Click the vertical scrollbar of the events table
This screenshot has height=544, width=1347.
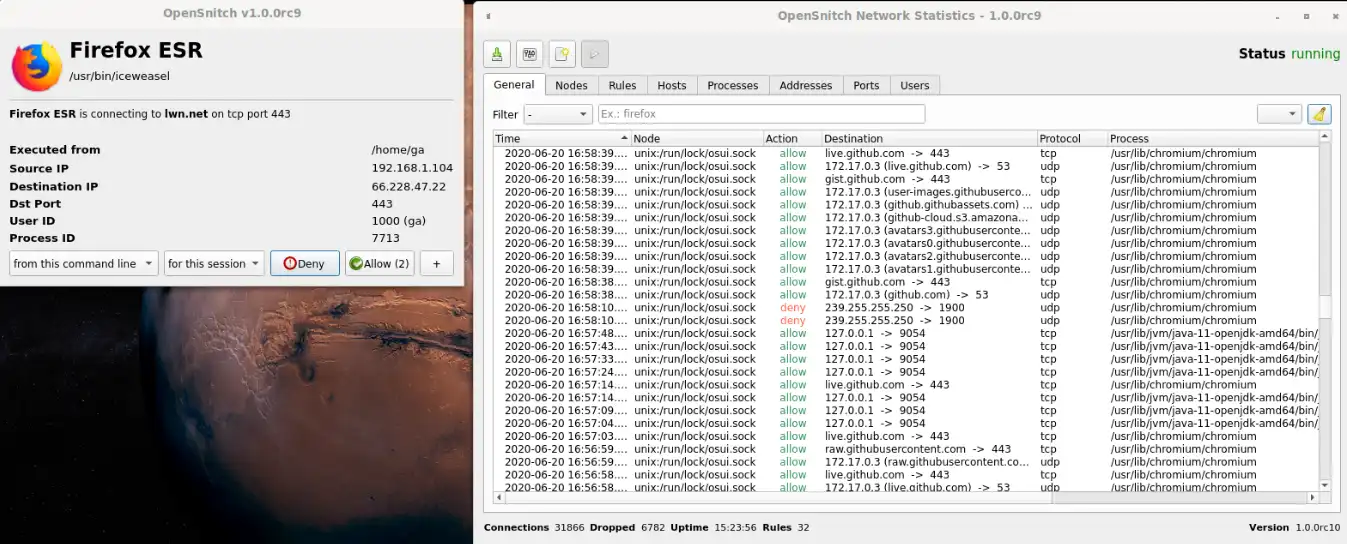coord(1325,312)
